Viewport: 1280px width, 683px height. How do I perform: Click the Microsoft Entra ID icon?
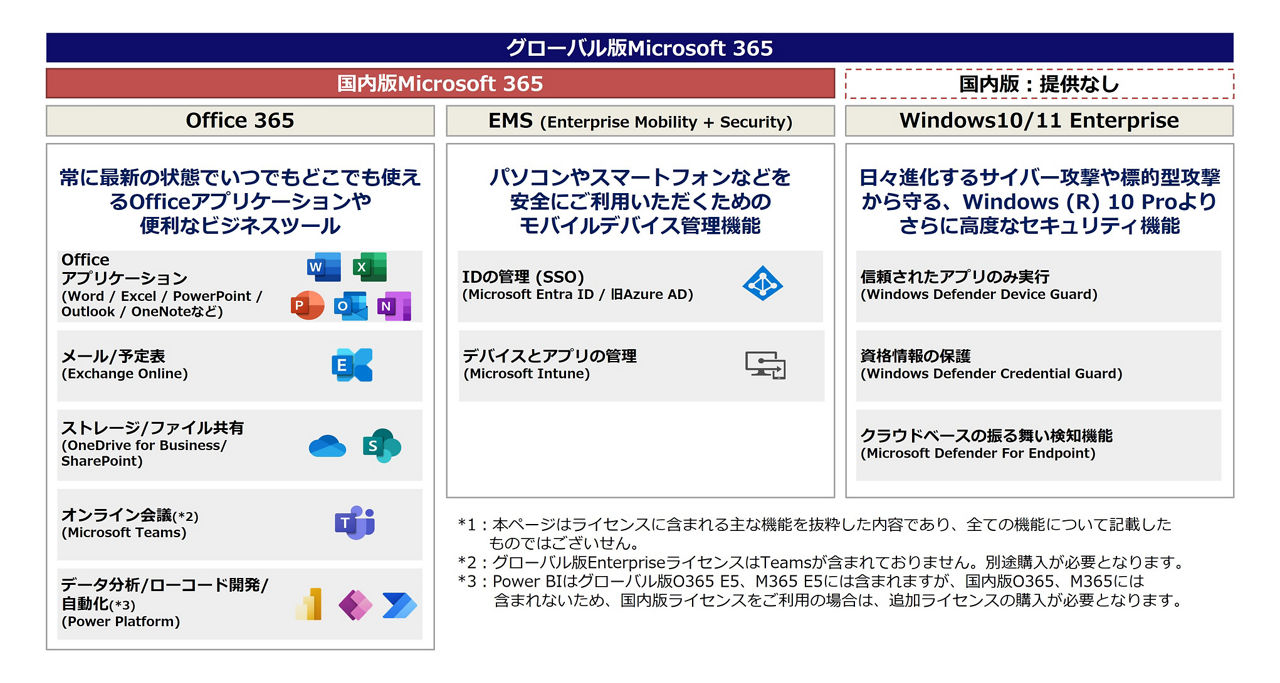tap(763, 284)
